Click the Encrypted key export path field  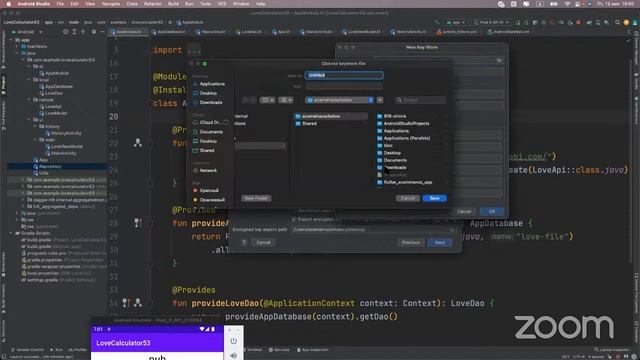373,230
